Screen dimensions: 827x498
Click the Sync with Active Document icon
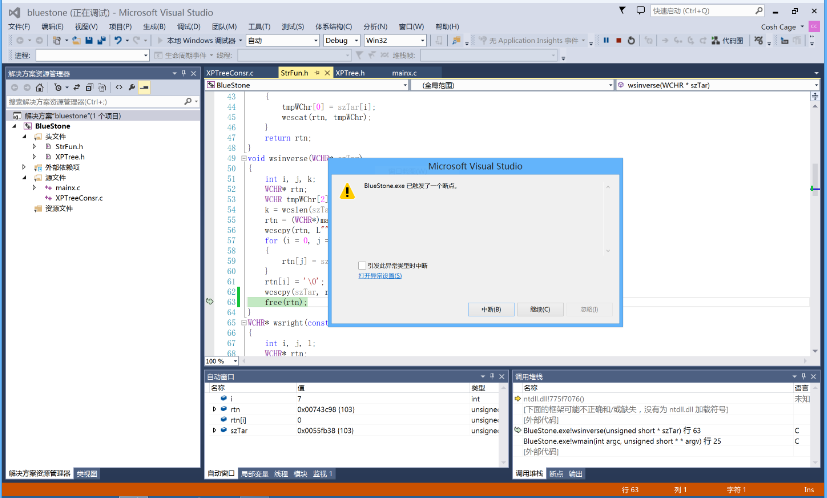(x=76, y=88)
